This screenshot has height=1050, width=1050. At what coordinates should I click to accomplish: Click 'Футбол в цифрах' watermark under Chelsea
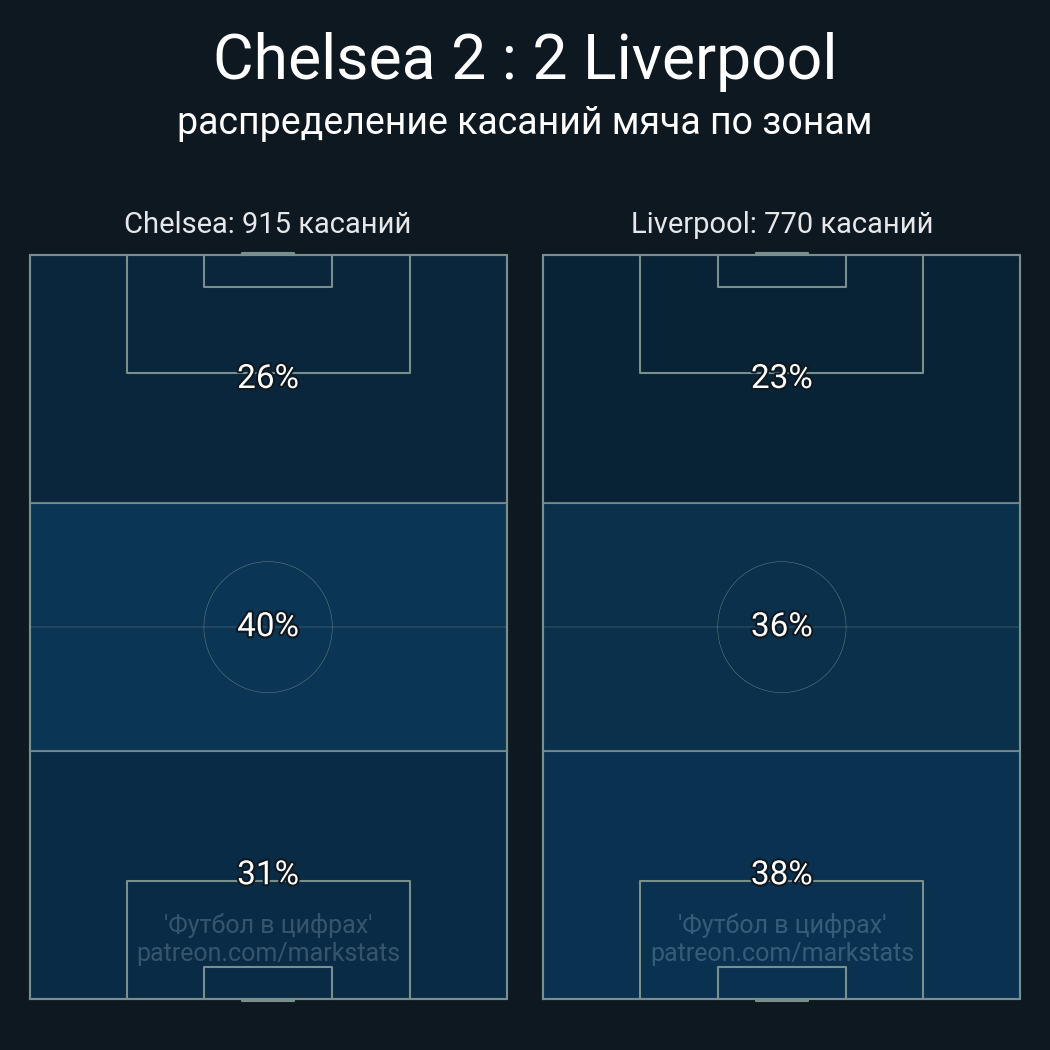[268, 925]
